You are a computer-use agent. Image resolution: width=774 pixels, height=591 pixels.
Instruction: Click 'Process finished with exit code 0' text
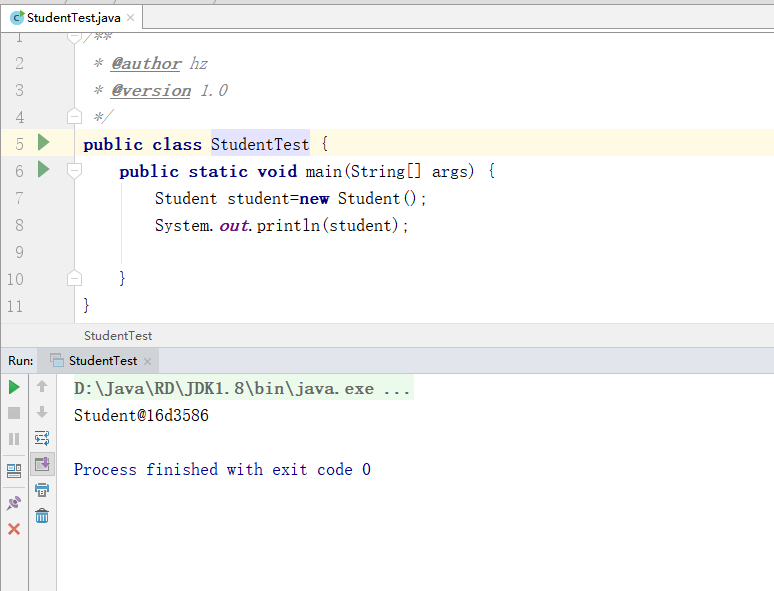[222, 469]
